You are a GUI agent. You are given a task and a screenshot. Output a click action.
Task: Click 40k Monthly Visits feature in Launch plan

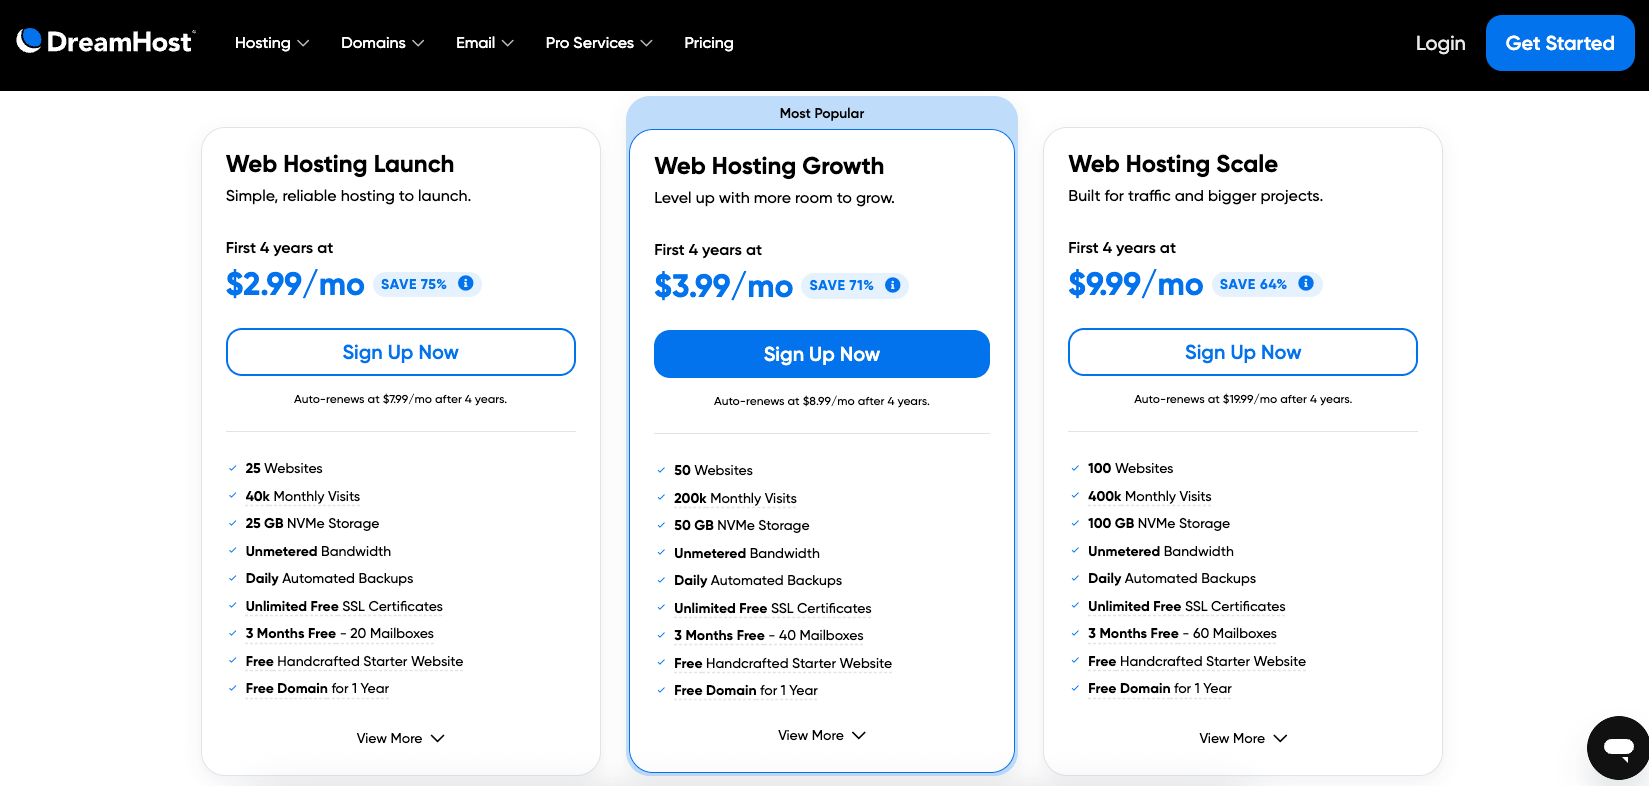point(302,496)
